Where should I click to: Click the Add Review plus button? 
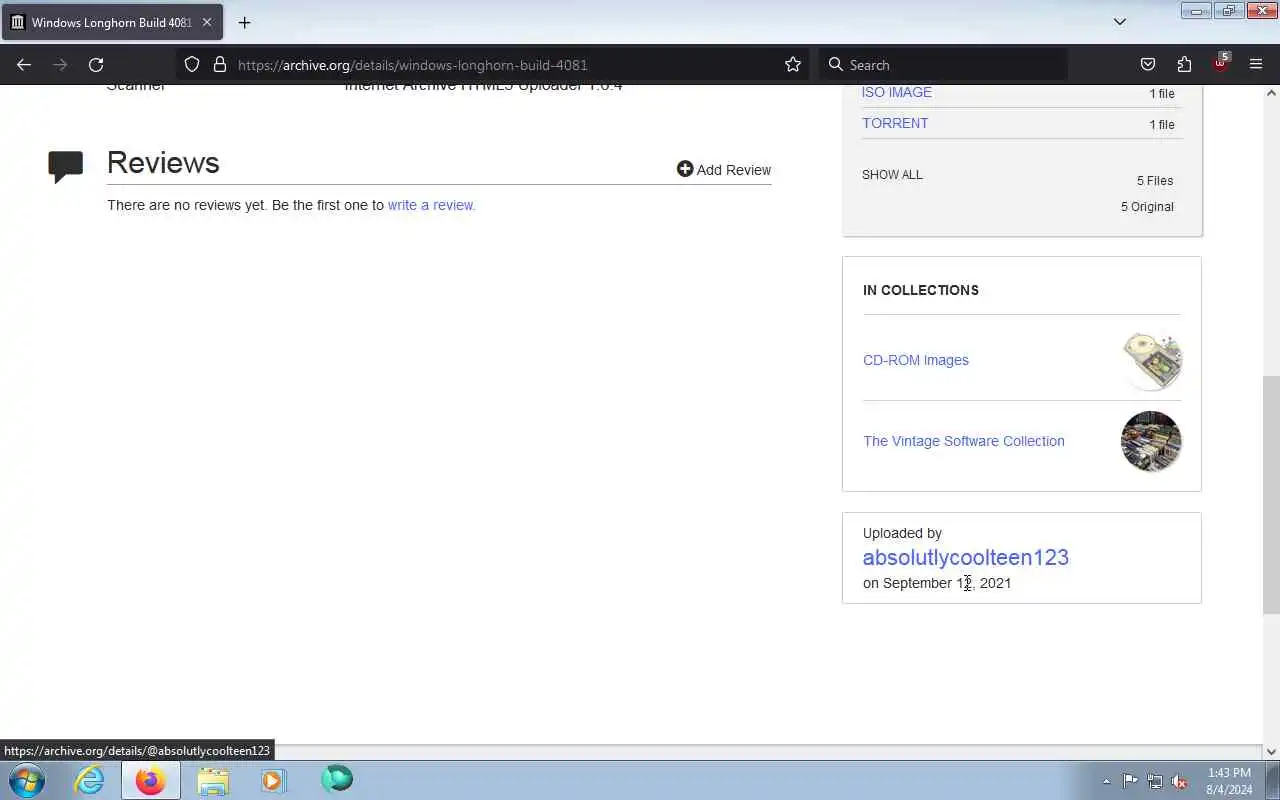(x=724, y=169)
